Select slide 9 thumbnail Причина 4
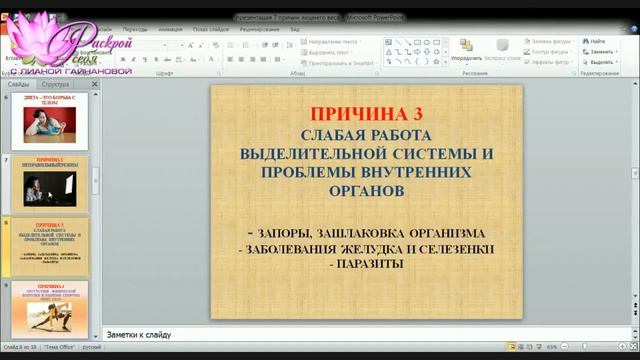This screenshot has width=640, height=360. pos(50,309)
